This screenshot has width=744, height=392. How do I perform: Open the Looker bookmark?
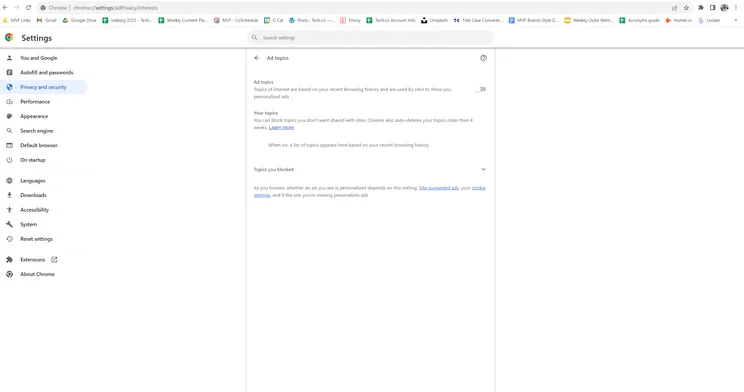point(709,20)
